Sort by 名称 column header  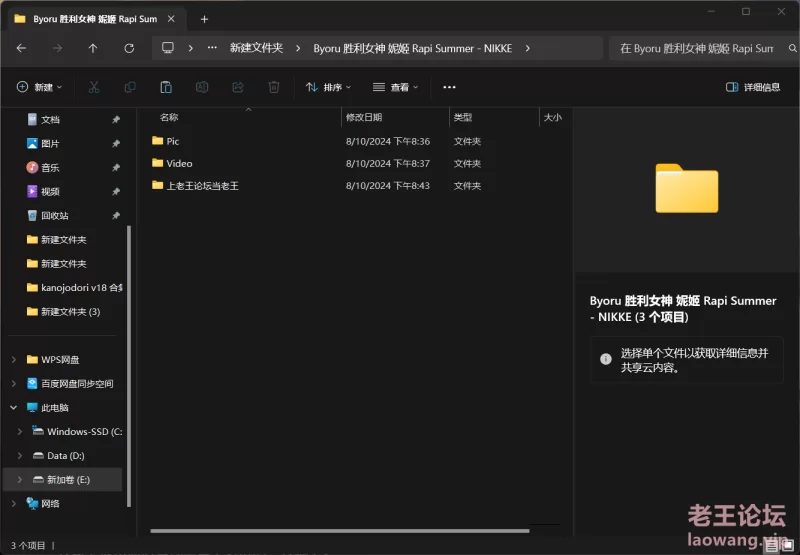point(169,117)
